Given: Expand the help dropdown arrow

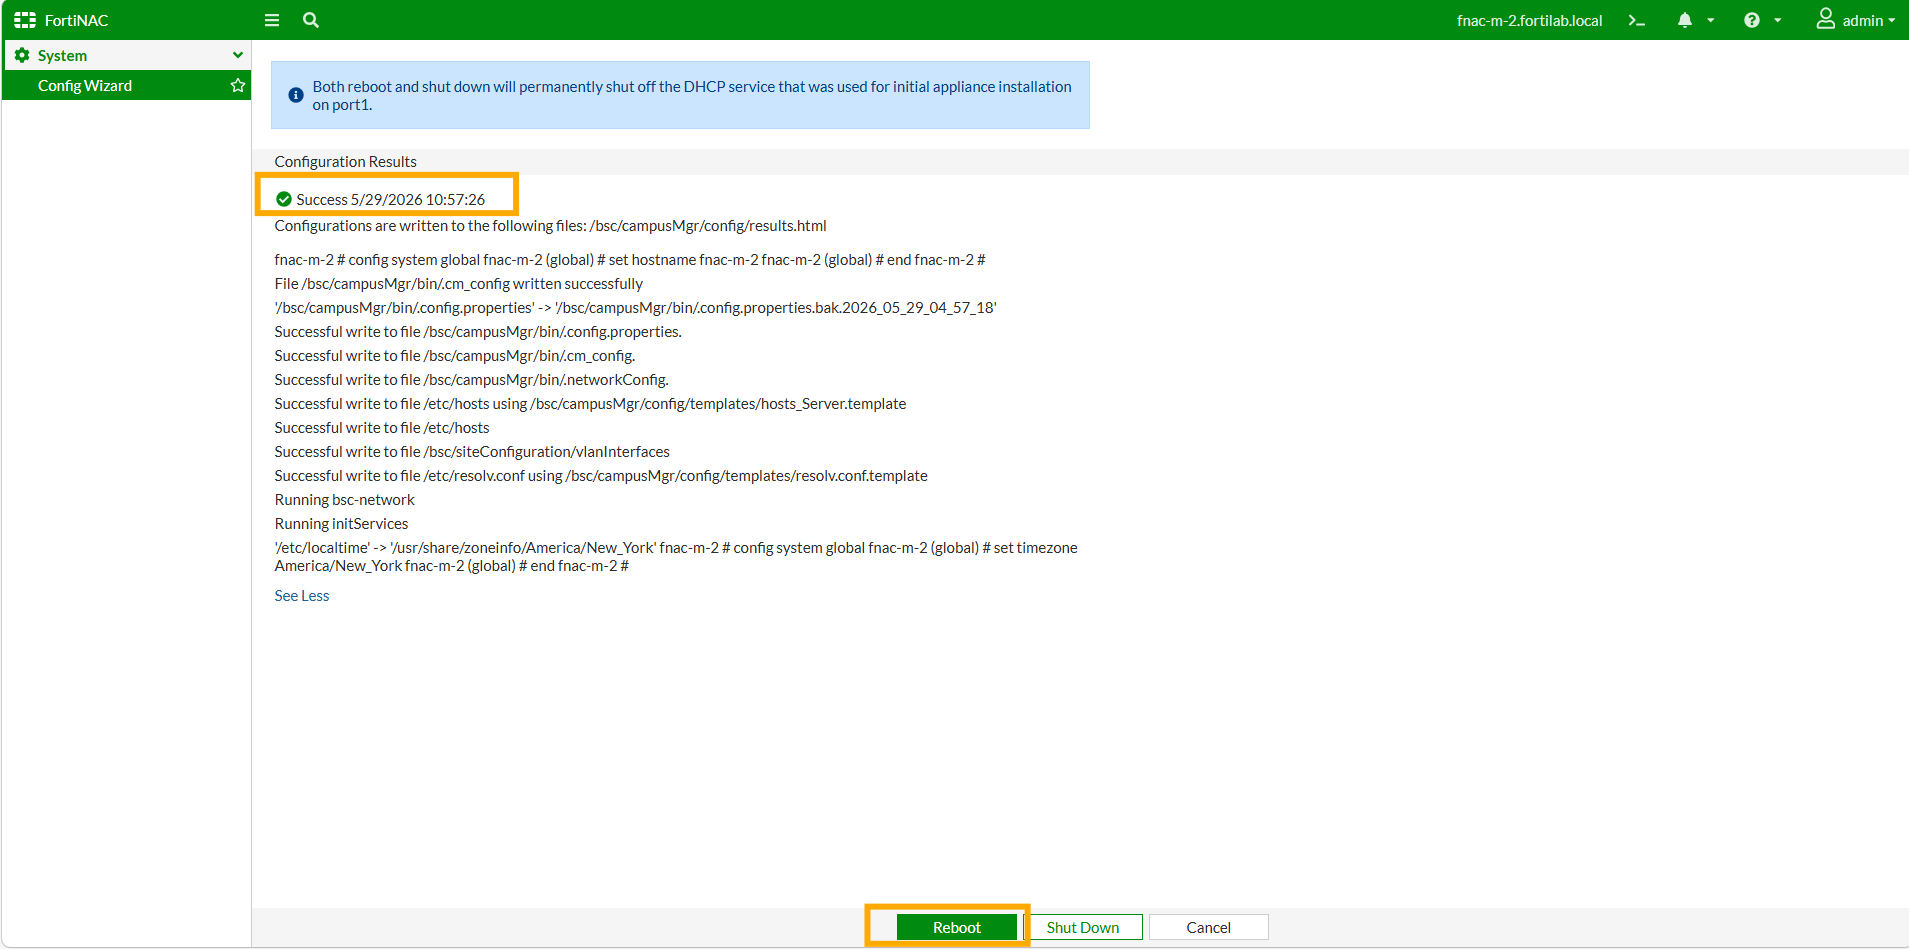Looking at the screenshot, I should [x=1778, y=20].
